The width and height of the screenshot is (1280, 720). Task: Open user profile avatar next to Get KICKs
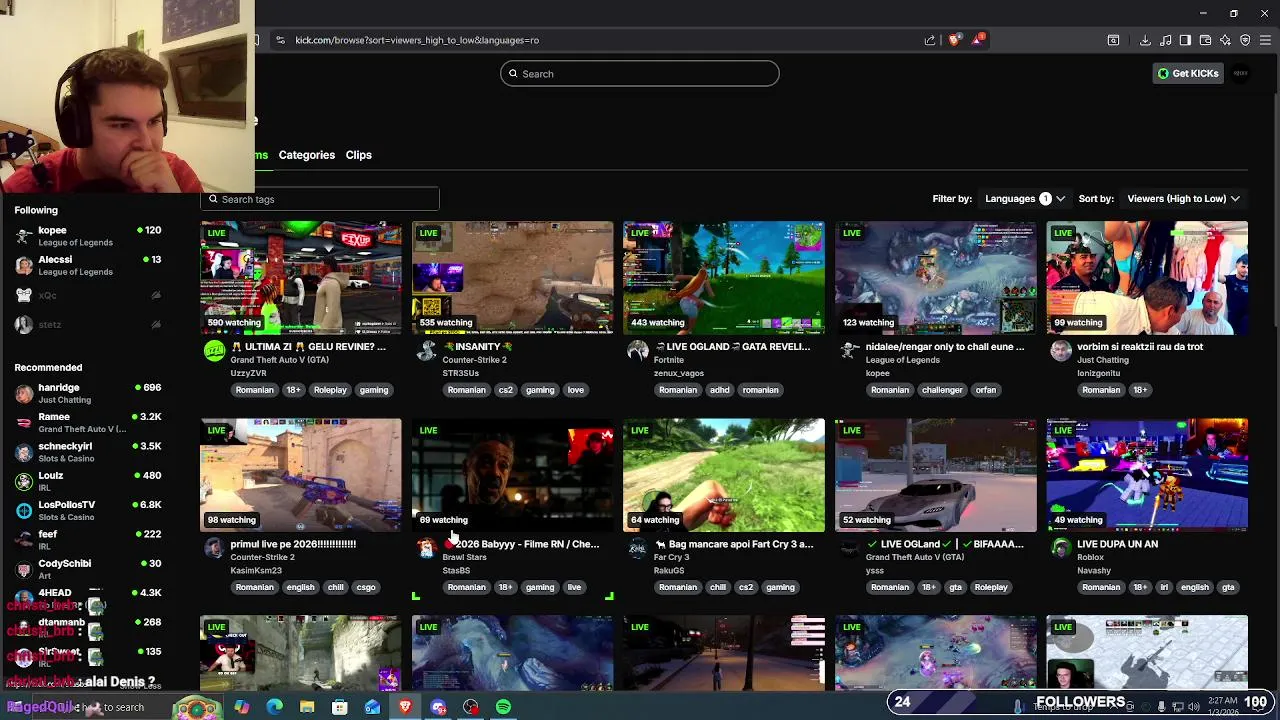1241,73
